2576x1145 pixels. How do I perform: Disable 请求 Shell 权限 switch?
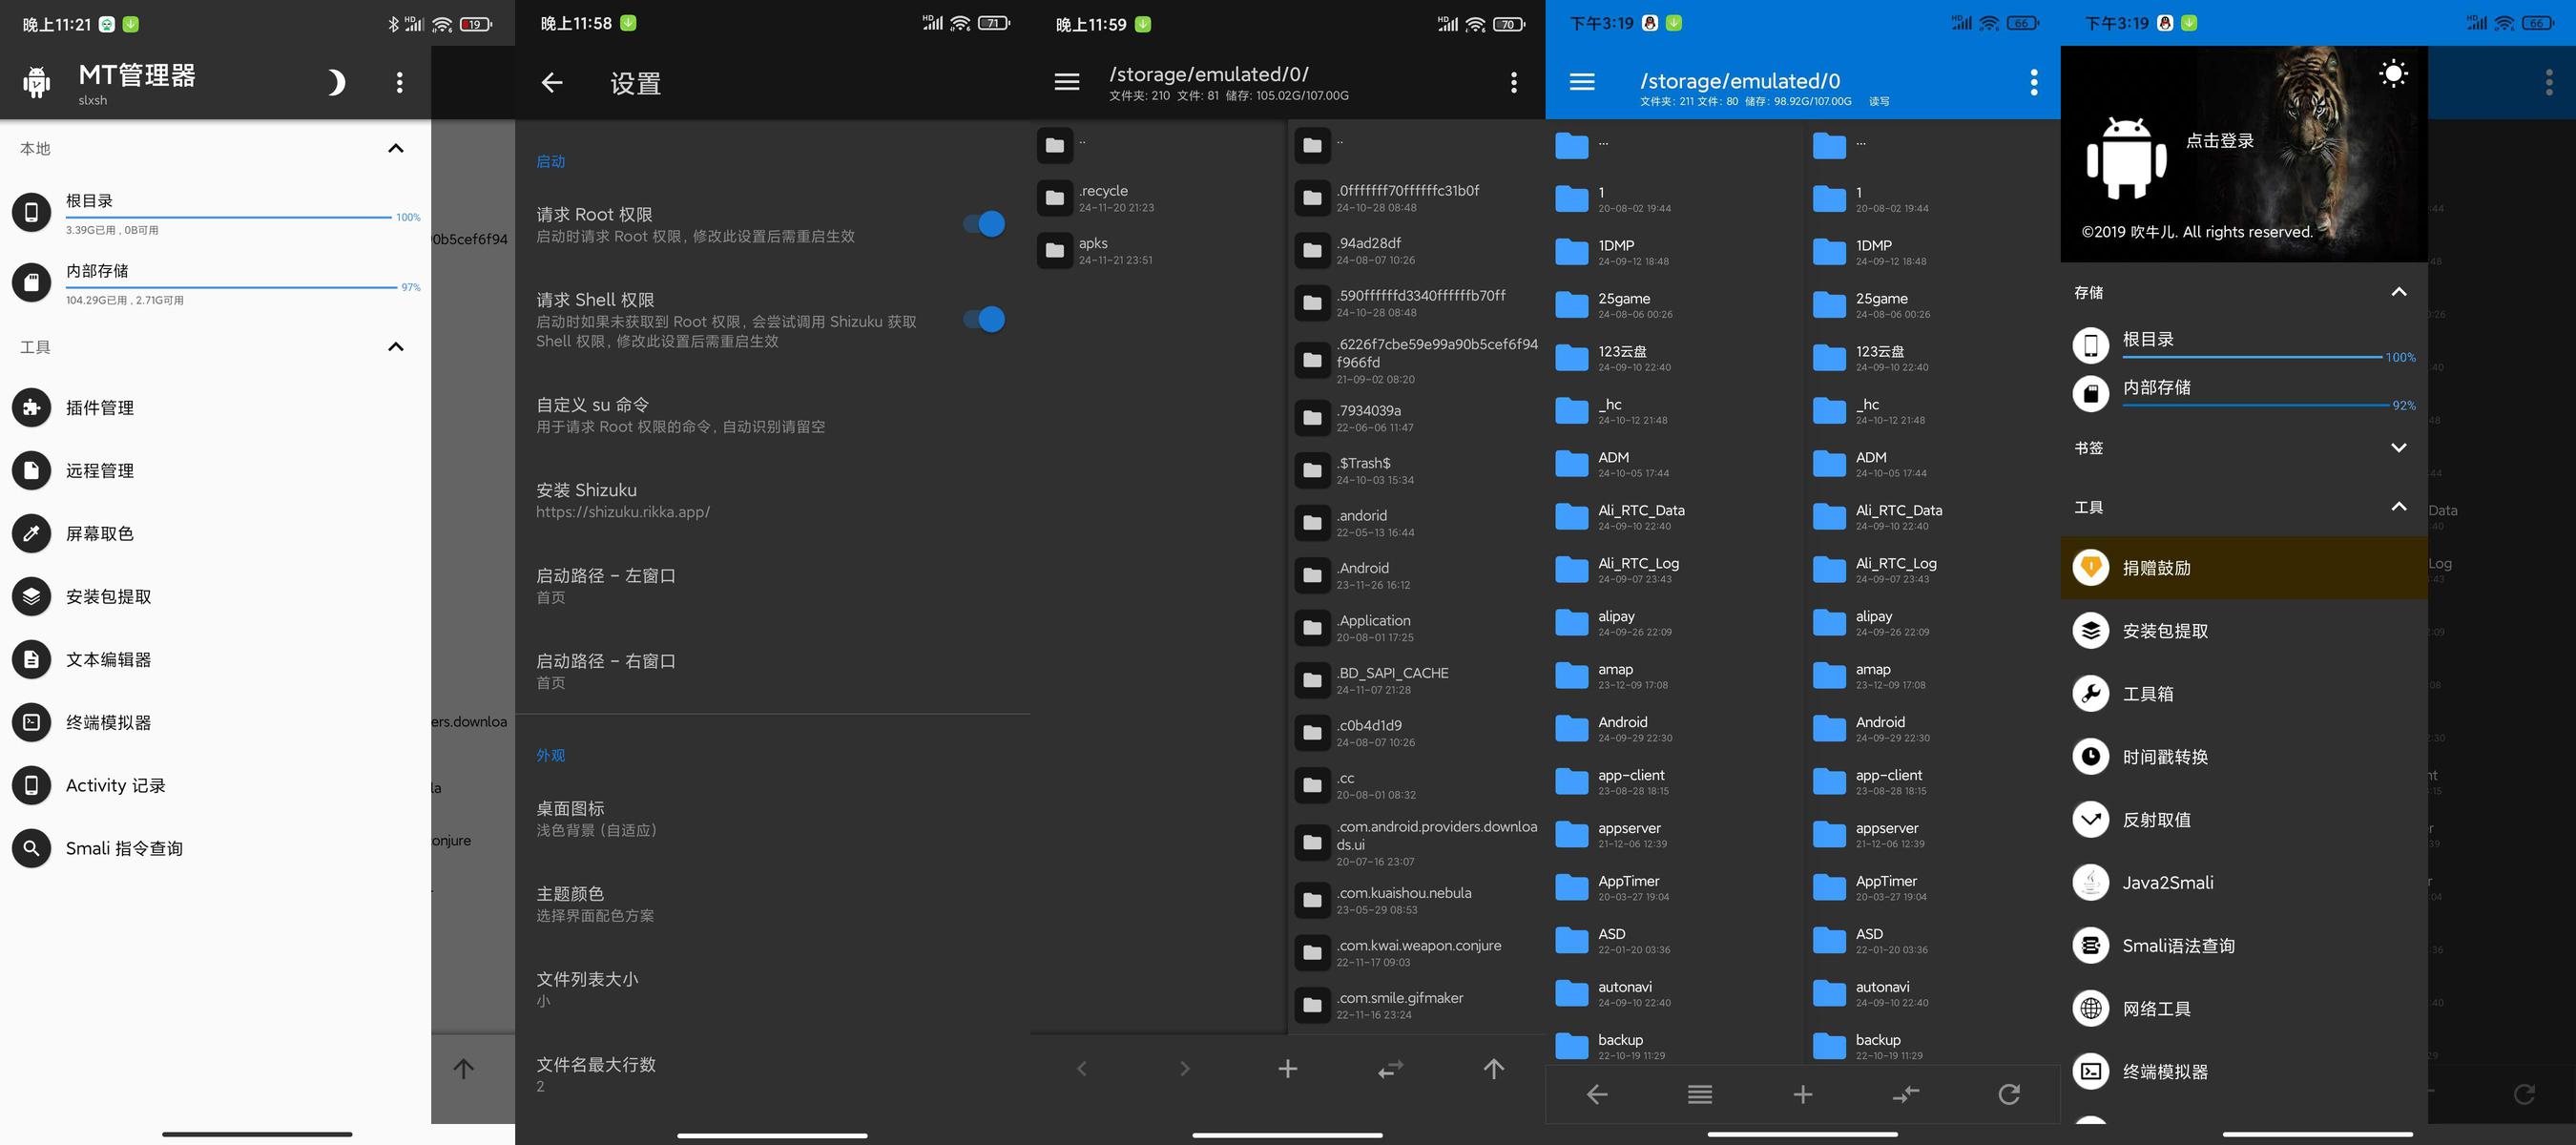tap(984, 319)
